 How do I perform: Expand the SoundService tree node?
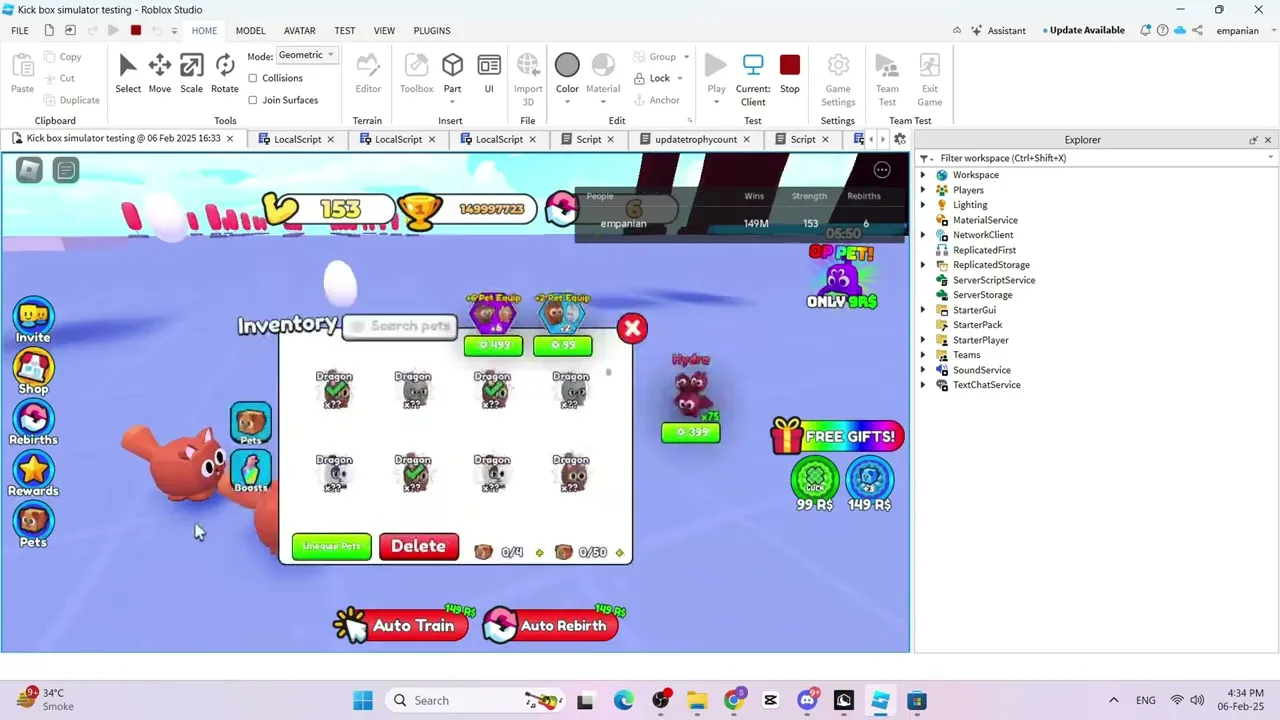[x=923, y=370]
